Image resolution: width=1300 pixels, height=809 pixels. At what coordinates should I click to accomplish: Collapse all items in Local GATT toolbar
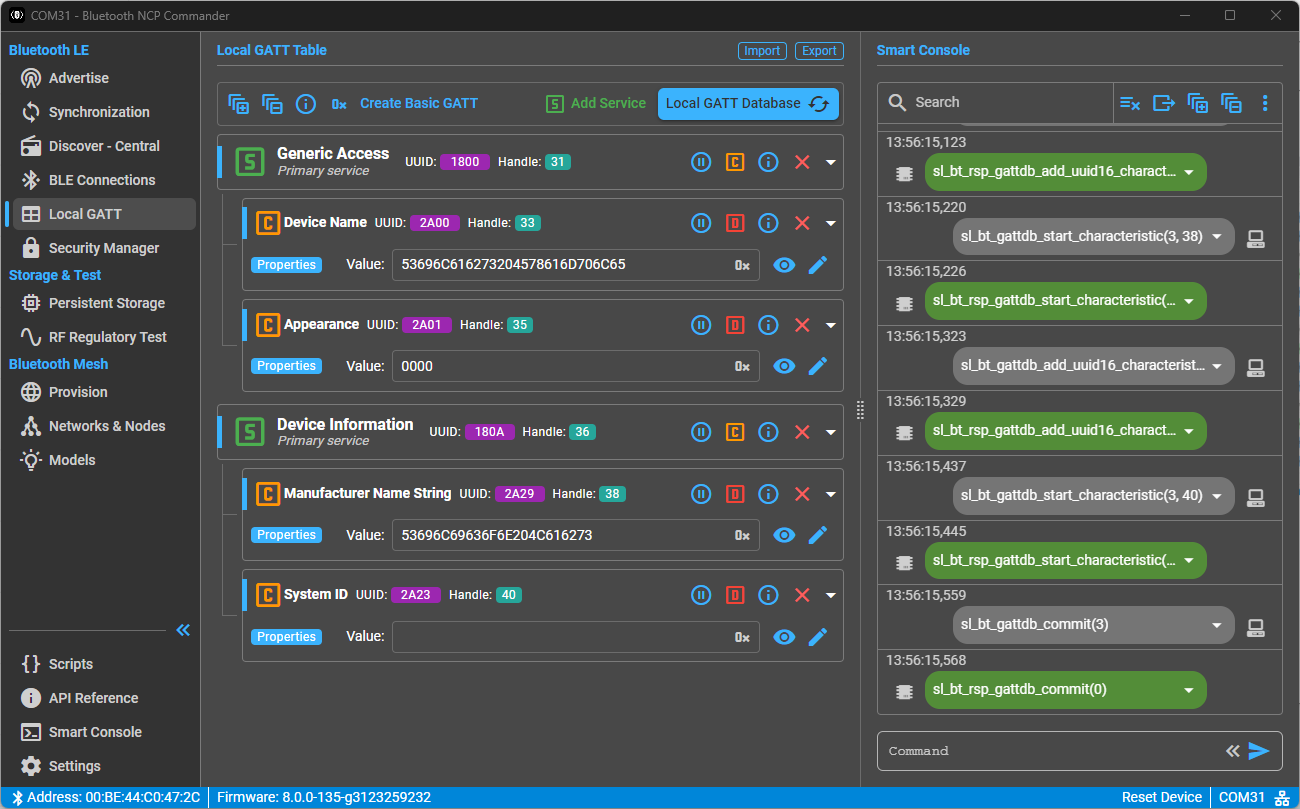pos(272,103)
